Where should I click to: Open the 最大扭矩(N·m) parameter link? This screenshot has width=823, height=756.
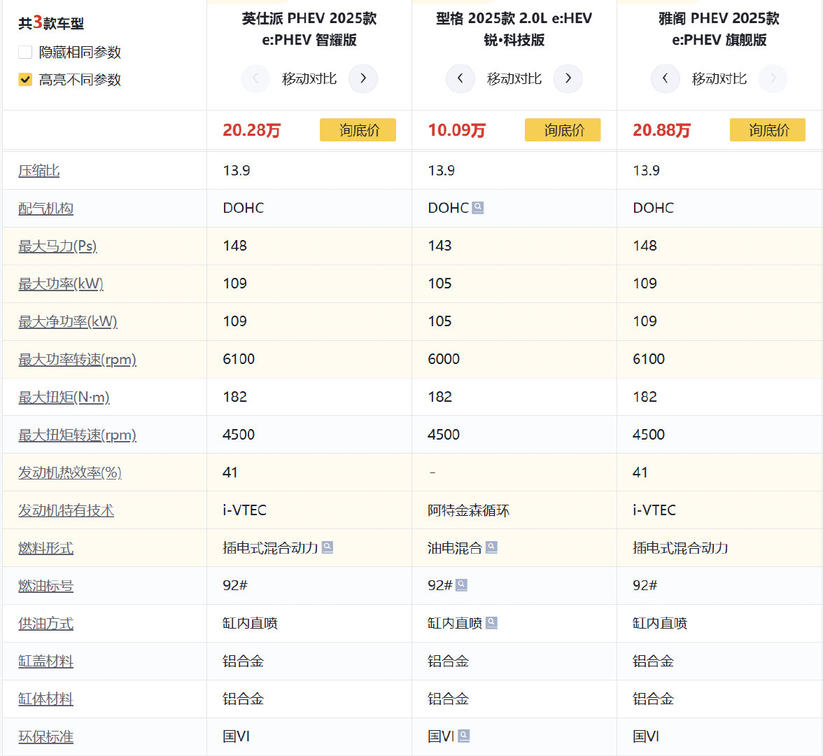pos(64,397)
